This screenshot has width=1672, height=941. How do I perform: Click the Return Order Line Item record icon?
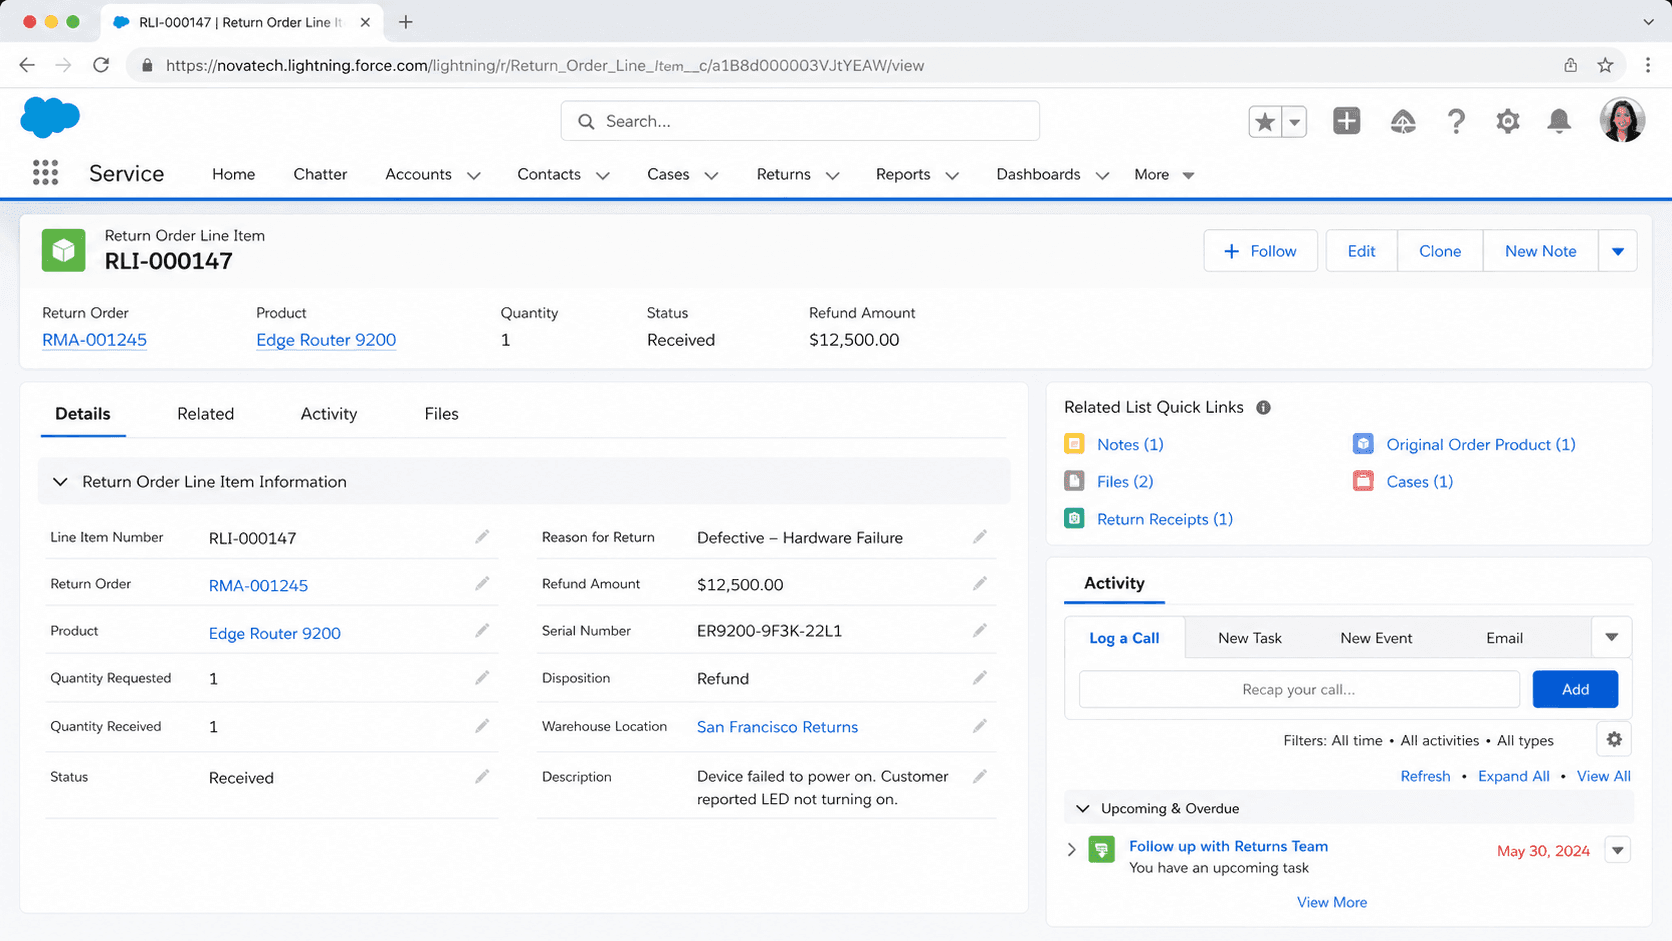point(63,250)
